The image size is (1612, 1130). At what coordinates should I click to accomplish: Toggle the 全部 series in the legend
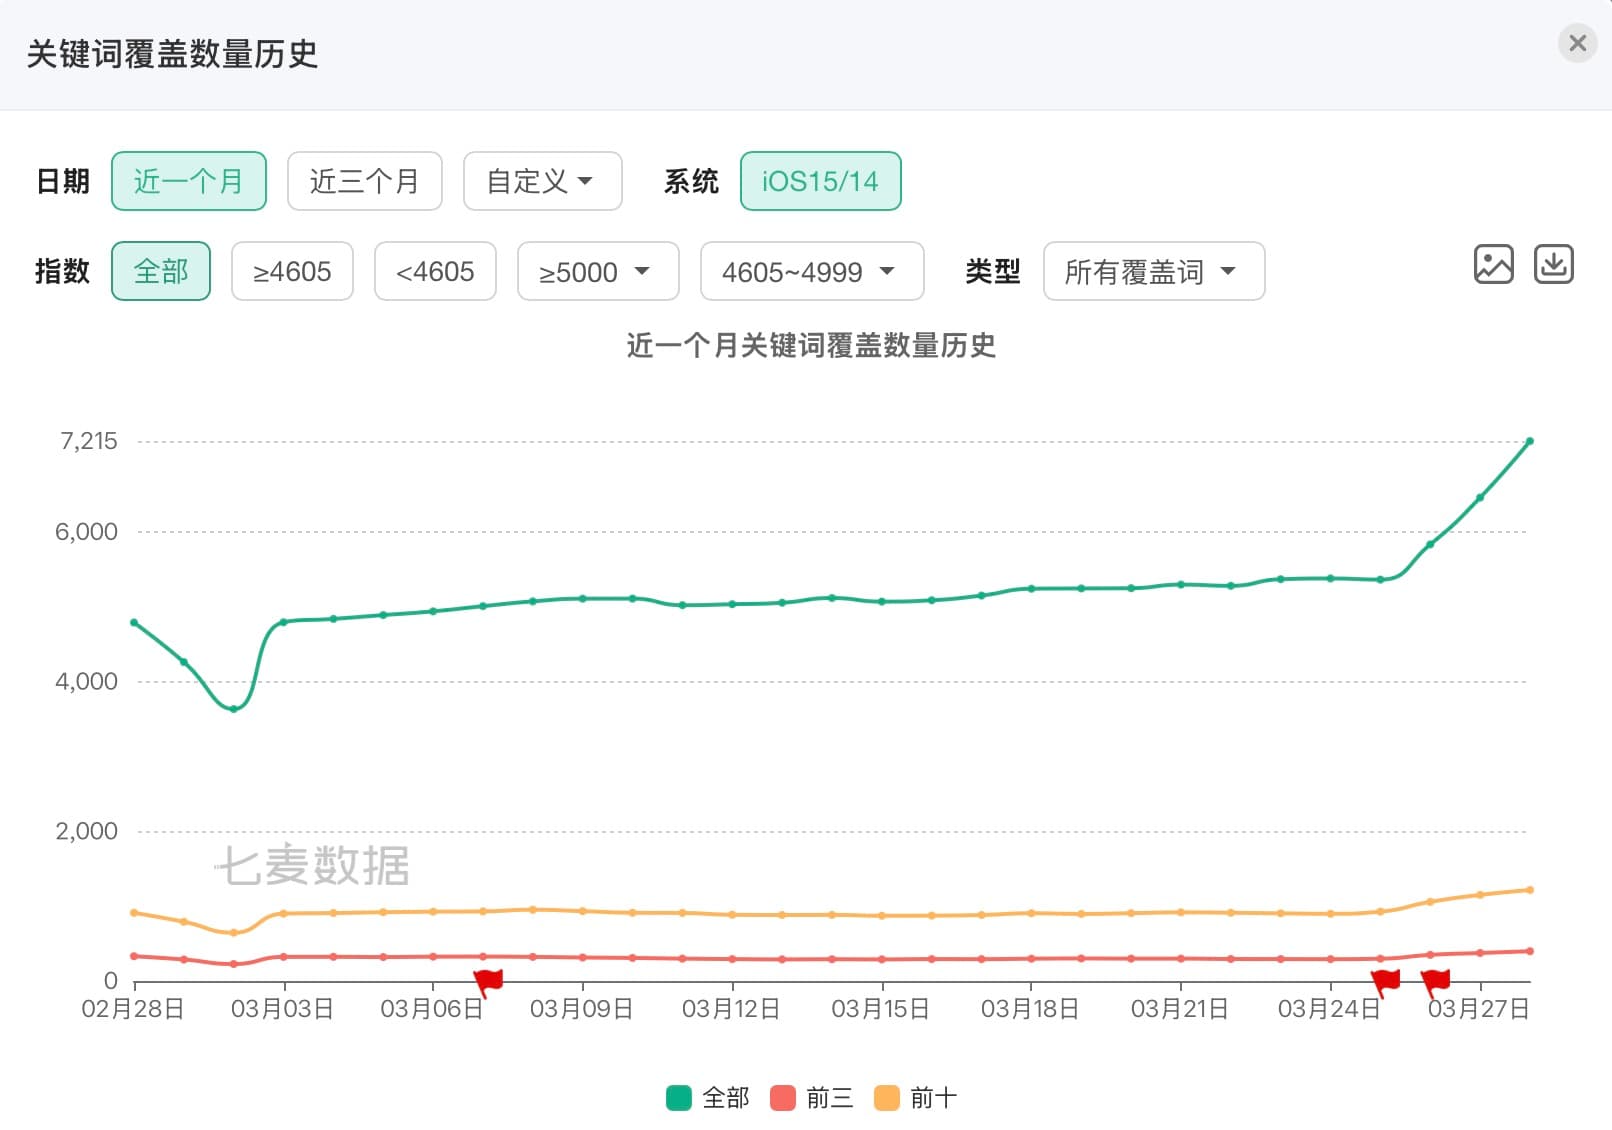[711, 1097]
